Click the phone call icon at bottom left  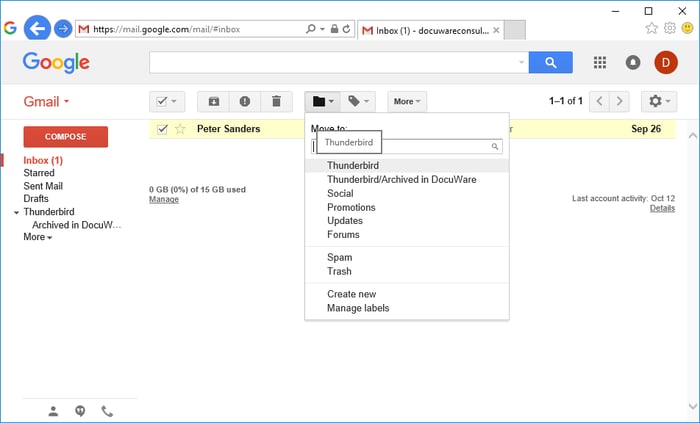coord(107,411)
